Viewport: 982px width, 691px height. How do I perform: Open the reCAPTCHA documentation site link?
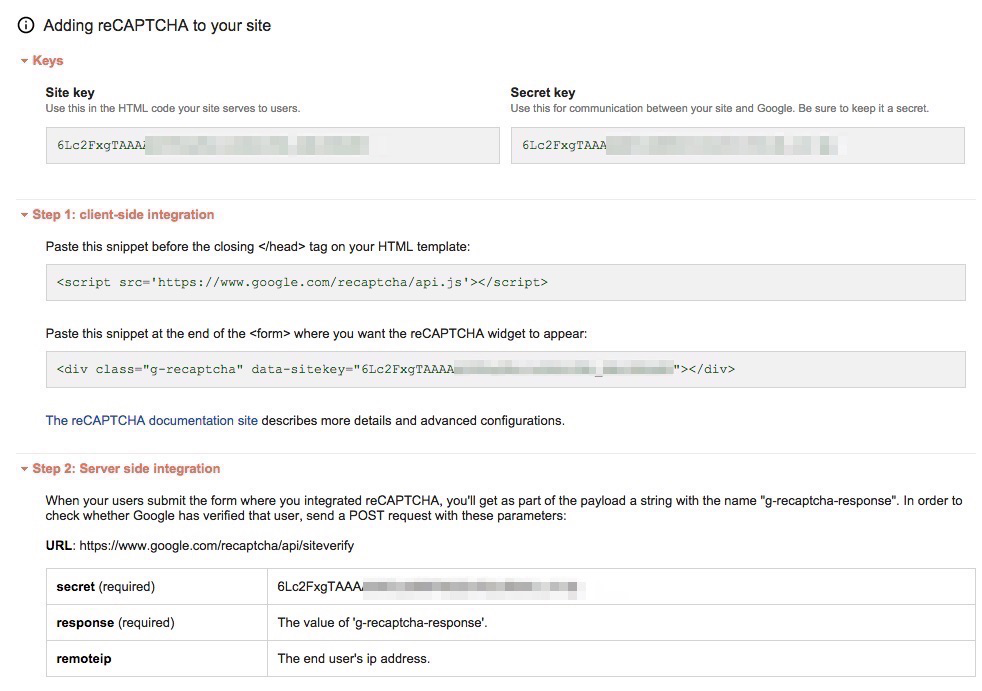(x=150, y=420)
